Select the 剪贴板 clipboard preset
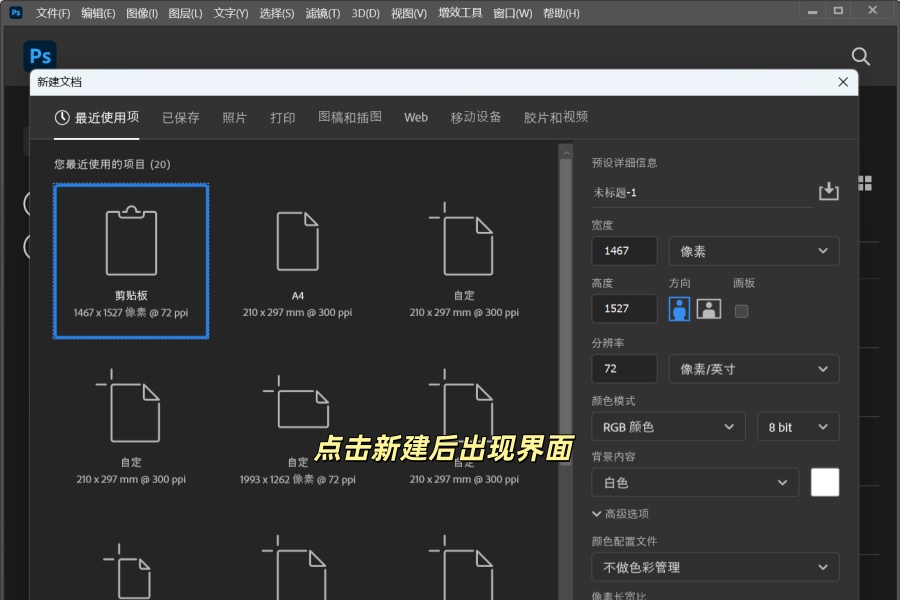Image resolution: width=900 pixels, height=600 pixels. (x=131, y=261)
